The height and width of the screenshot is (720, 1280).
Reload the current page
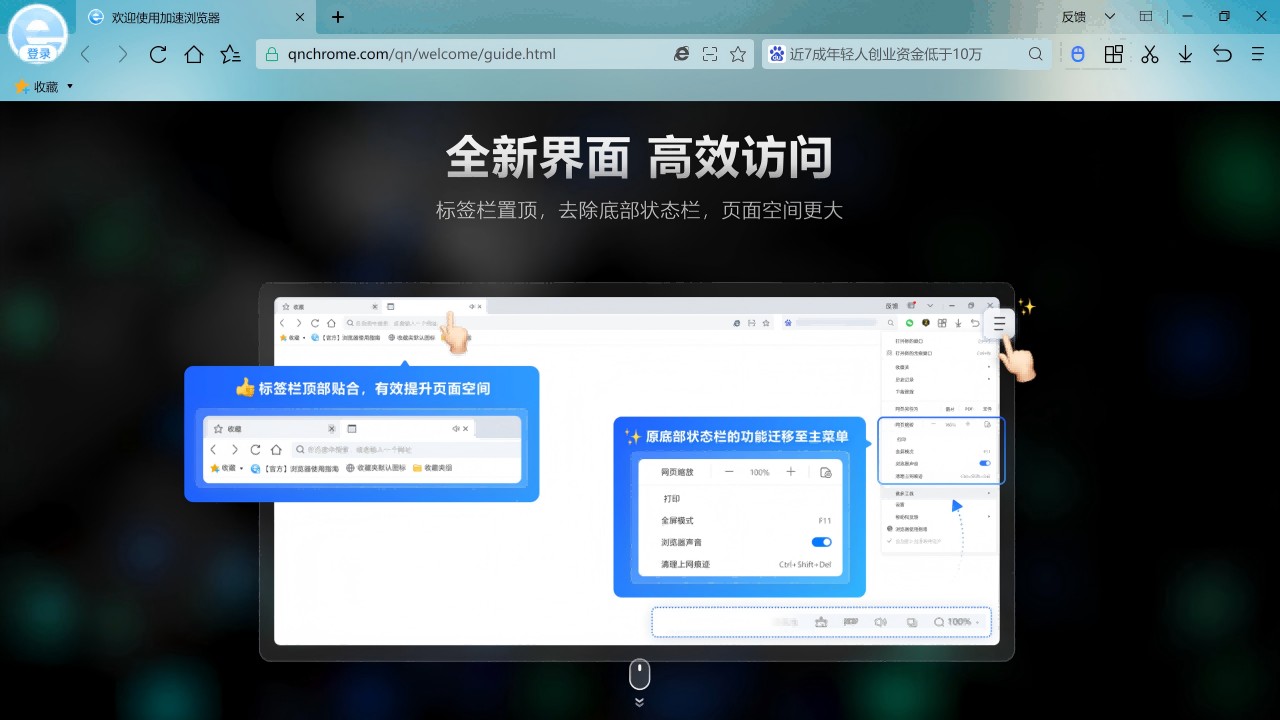click(158, 54)
